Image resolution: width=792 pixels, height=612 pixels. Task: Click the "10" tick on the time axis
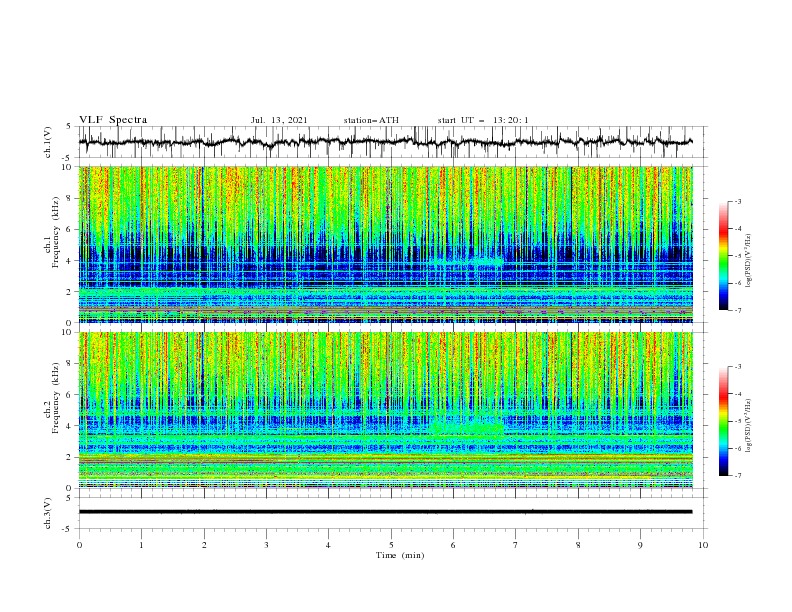click(x=703, y=545)
